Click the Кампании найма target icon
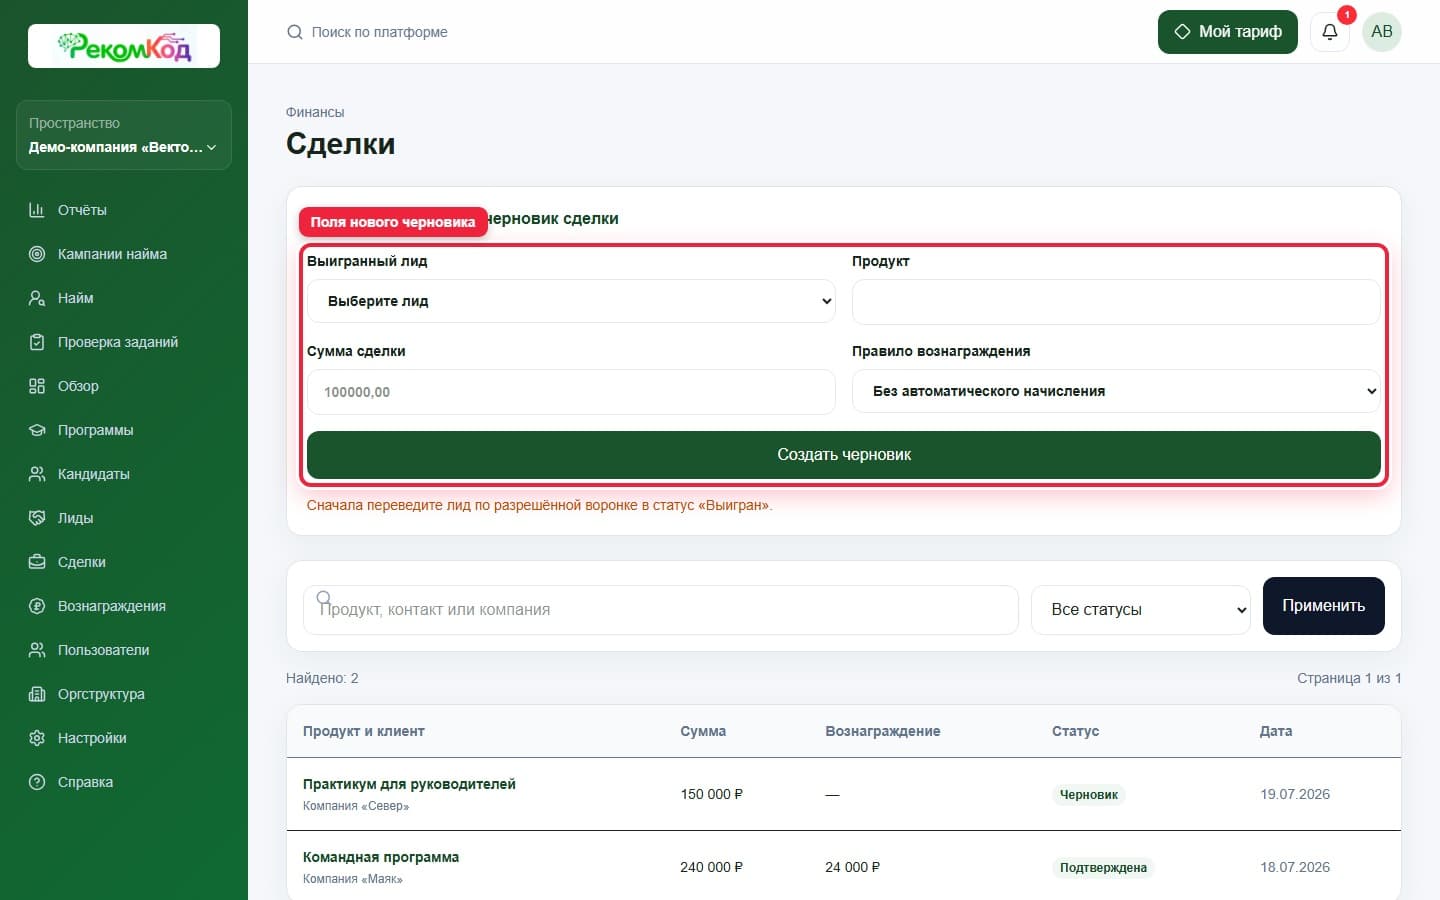 (x=37, y=254)
